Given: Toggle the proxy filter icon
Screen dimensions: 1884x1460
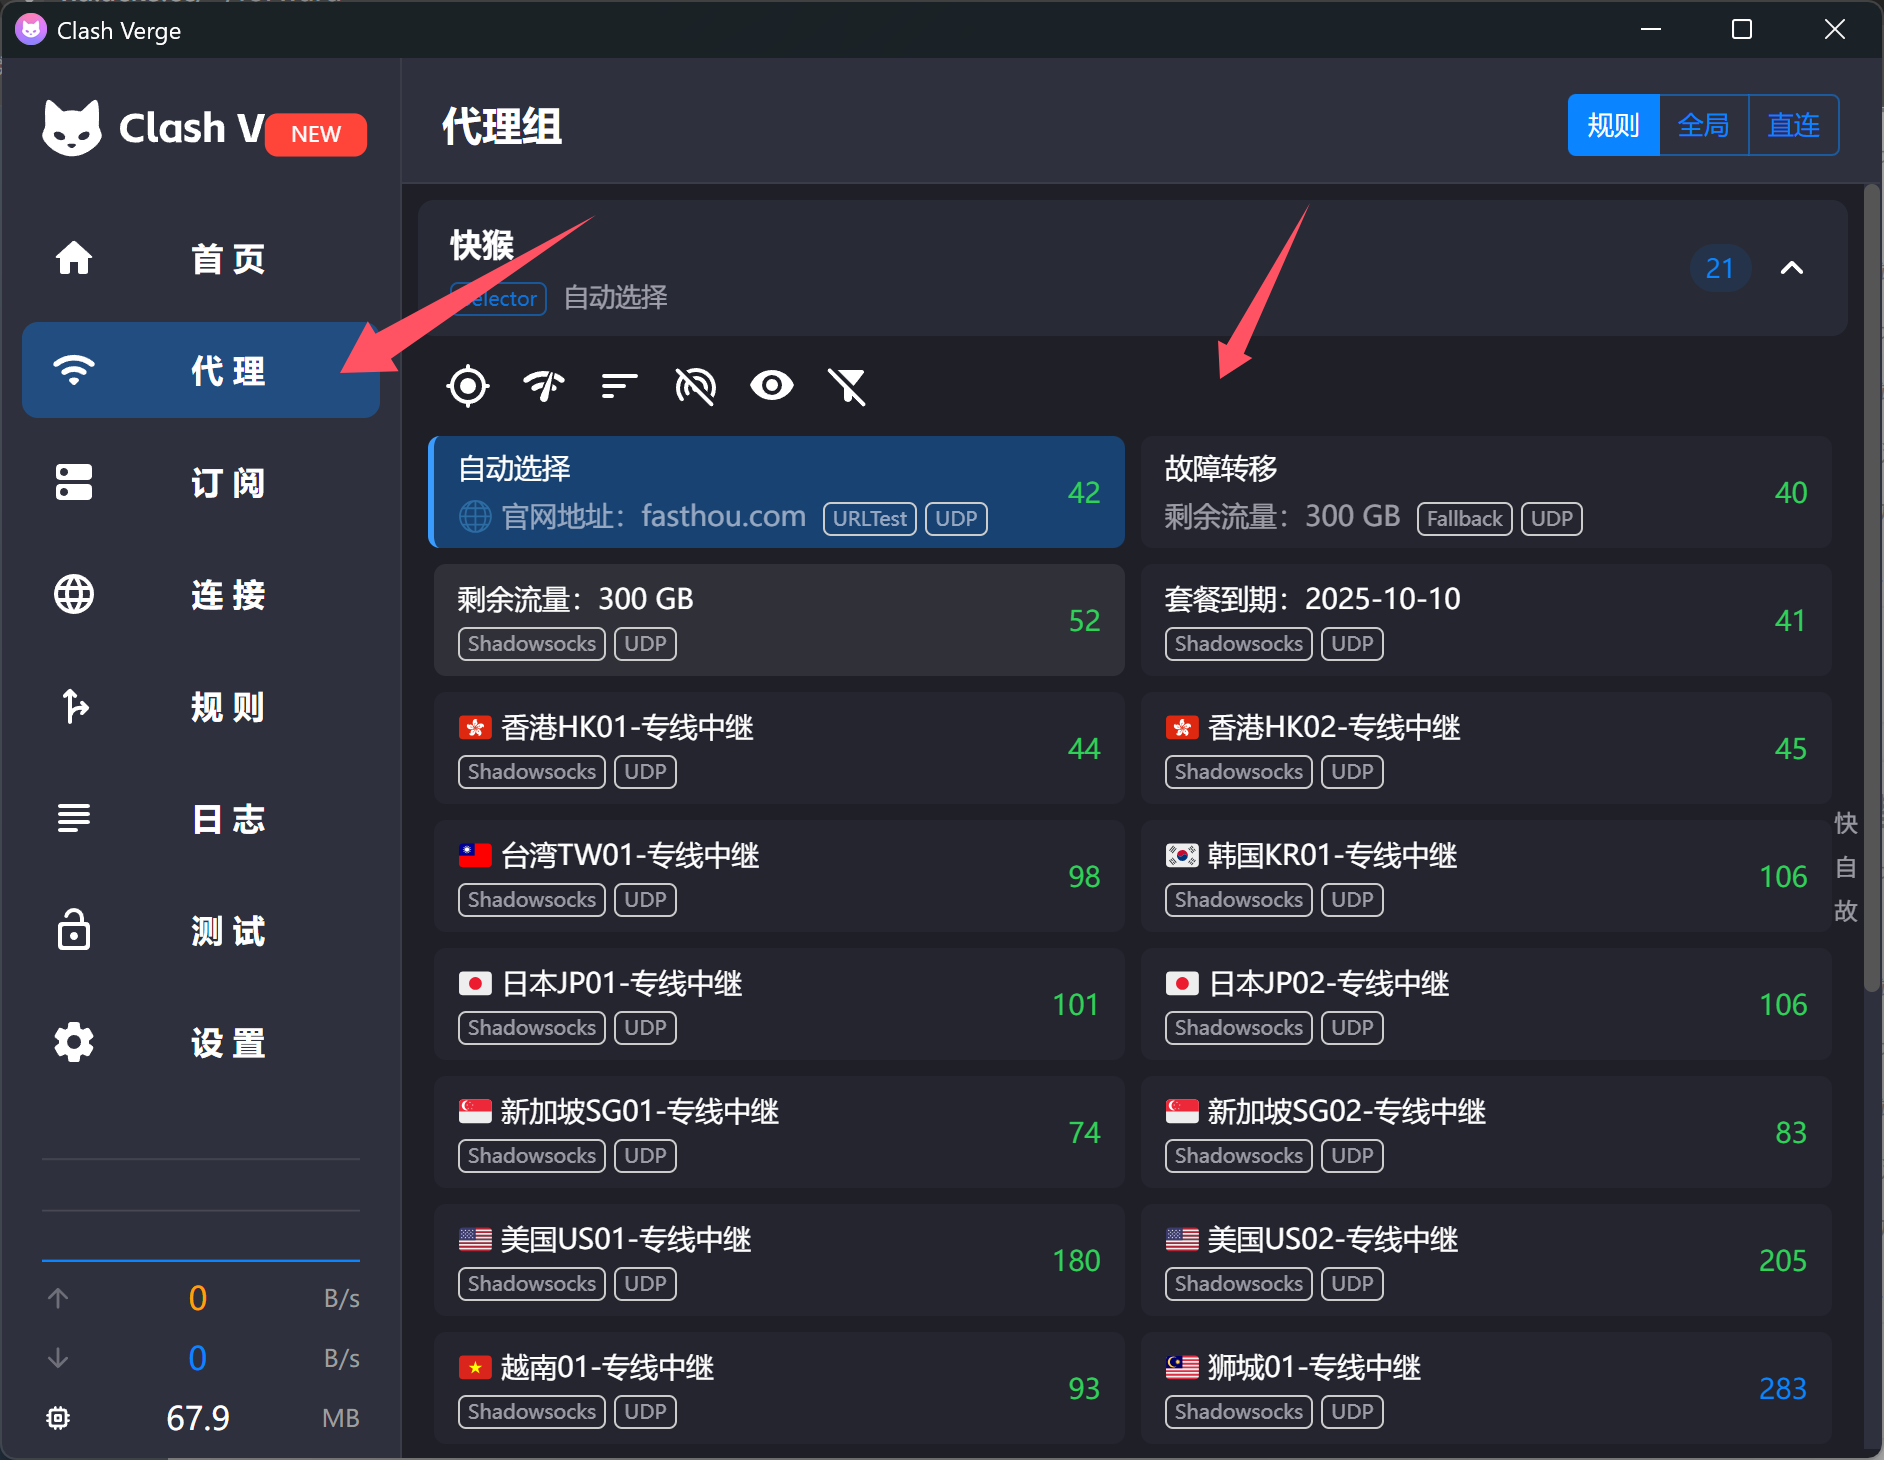Looking at the screenshot, I should [847, 386].
